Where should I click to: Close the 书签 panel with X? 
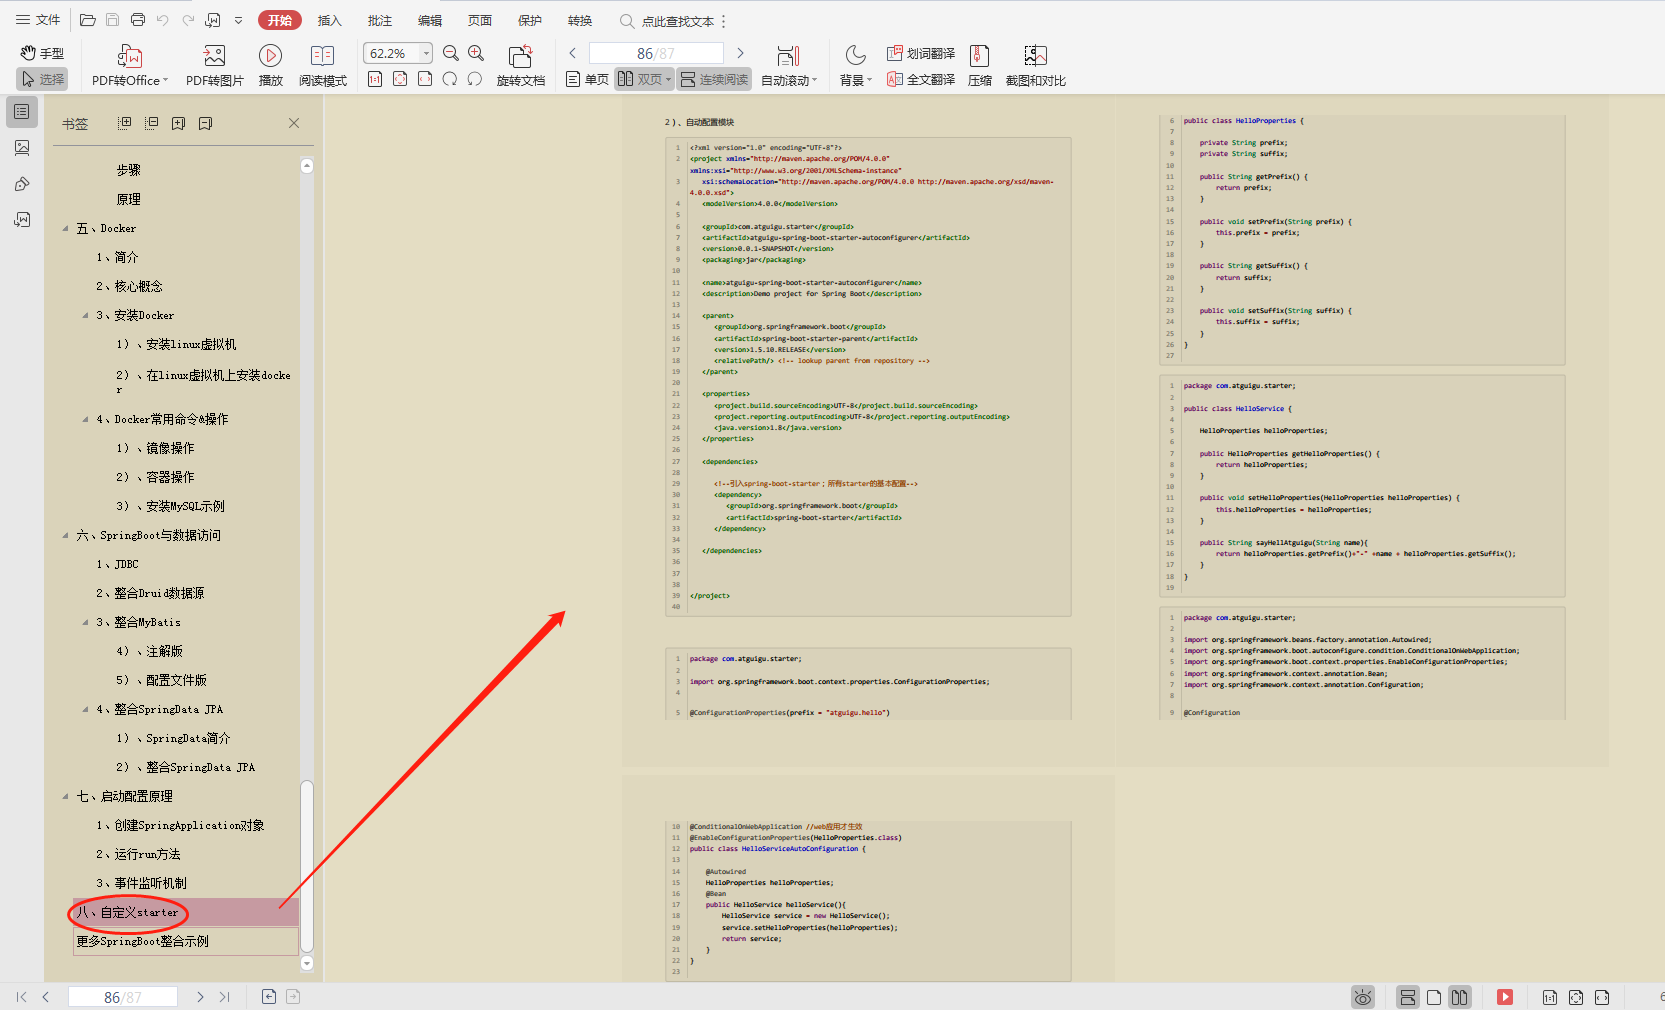(x=294, y=123)
